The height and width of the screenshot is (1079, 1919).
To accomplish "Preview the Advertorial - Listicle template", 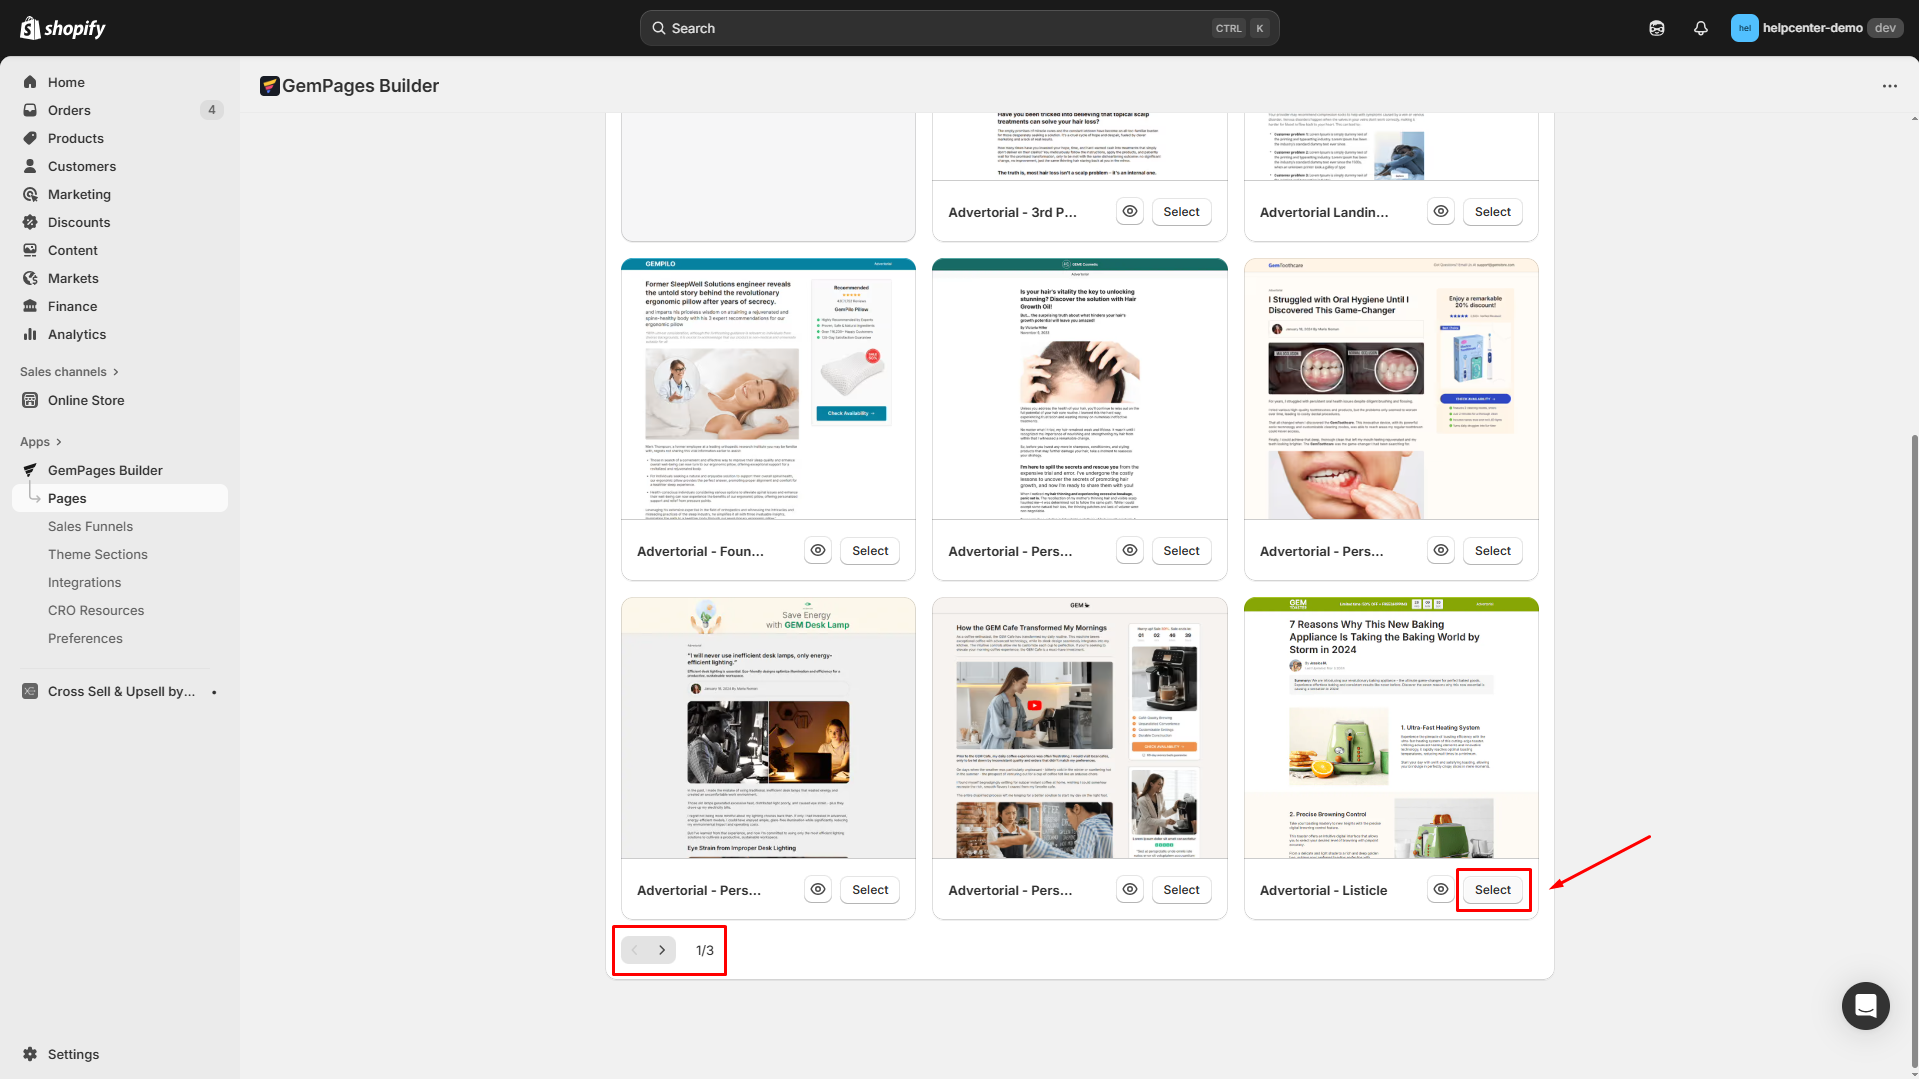I will click(1440, 889).
